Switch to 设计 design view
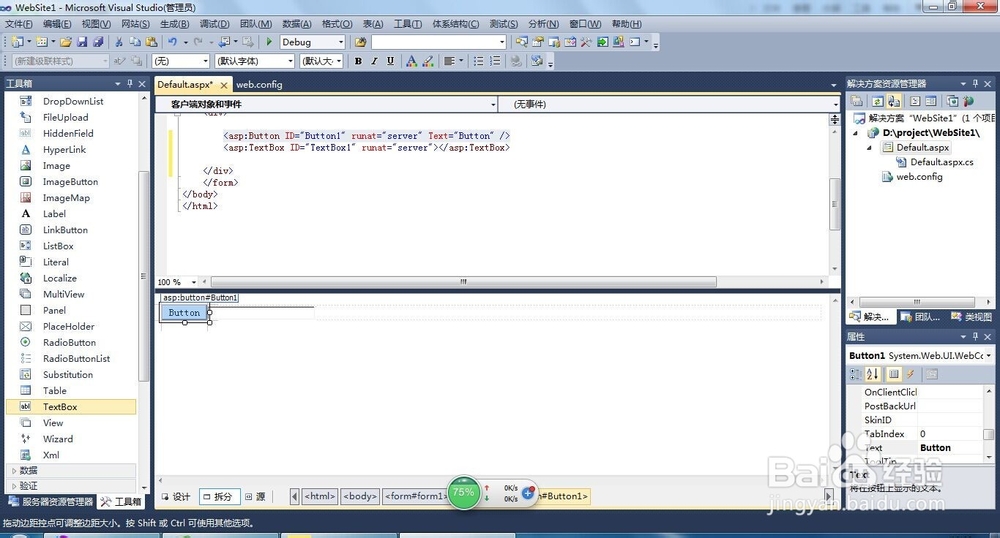 click(176, 497)
